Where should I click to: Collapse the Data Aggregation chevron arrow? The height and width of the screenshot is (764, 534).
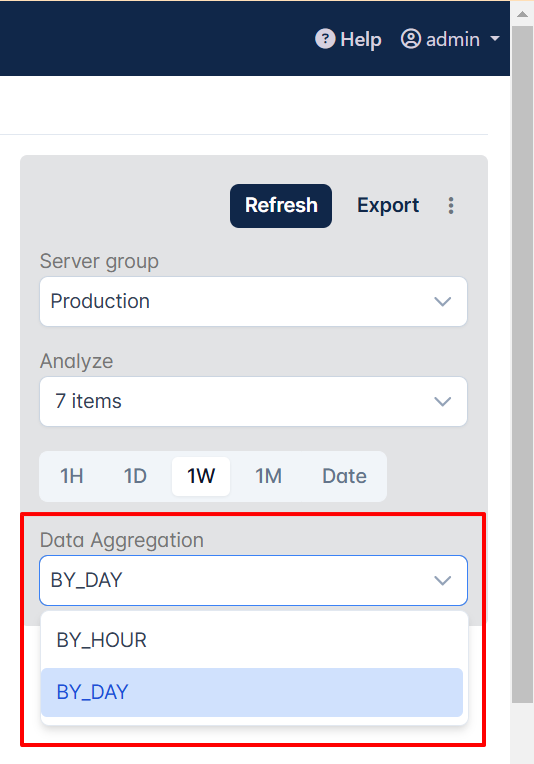(x=442, y=580)
